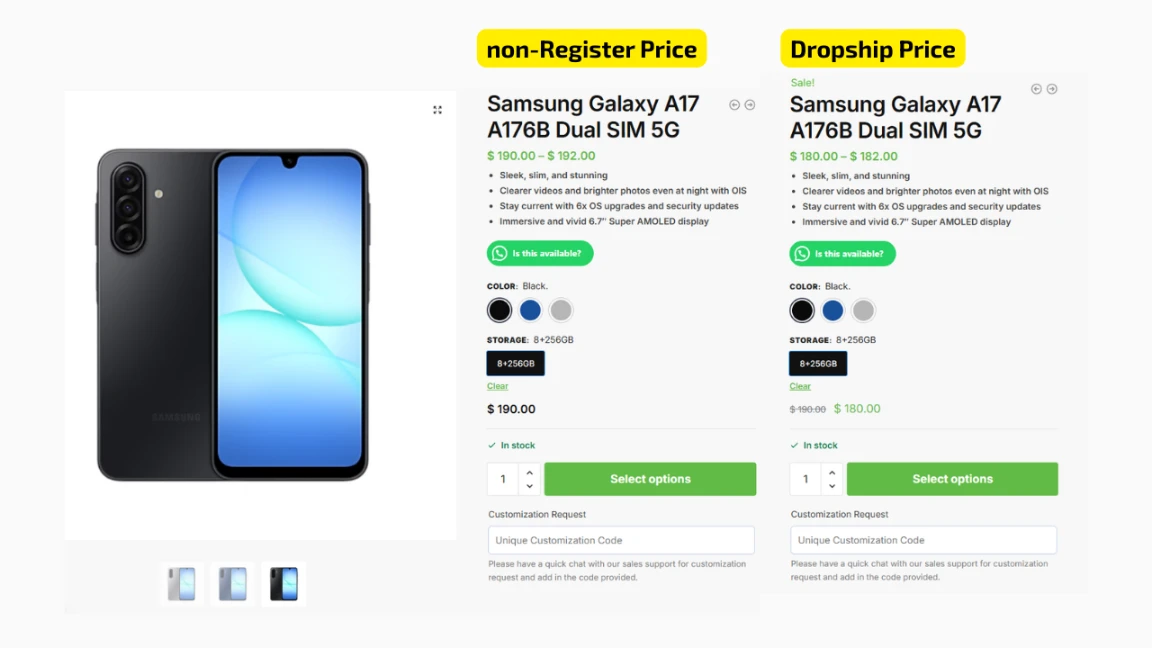Click previous product arrow in non-Register panel
Image resolution: width=1152 pixels, height=648 pixels.
735,105
